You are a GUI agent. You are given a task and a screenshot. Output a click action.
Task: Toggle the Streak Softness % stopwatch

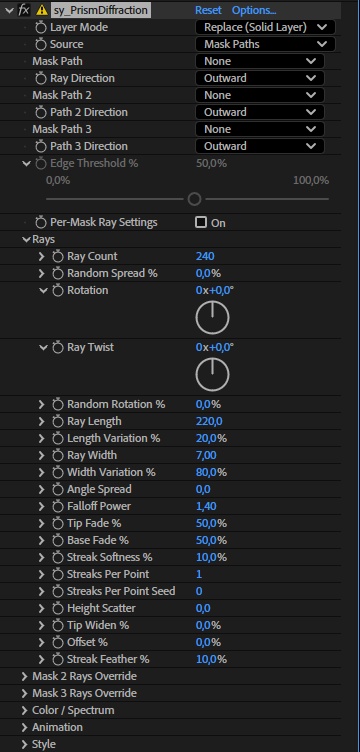pyautogui.click(x=58, y=558)
